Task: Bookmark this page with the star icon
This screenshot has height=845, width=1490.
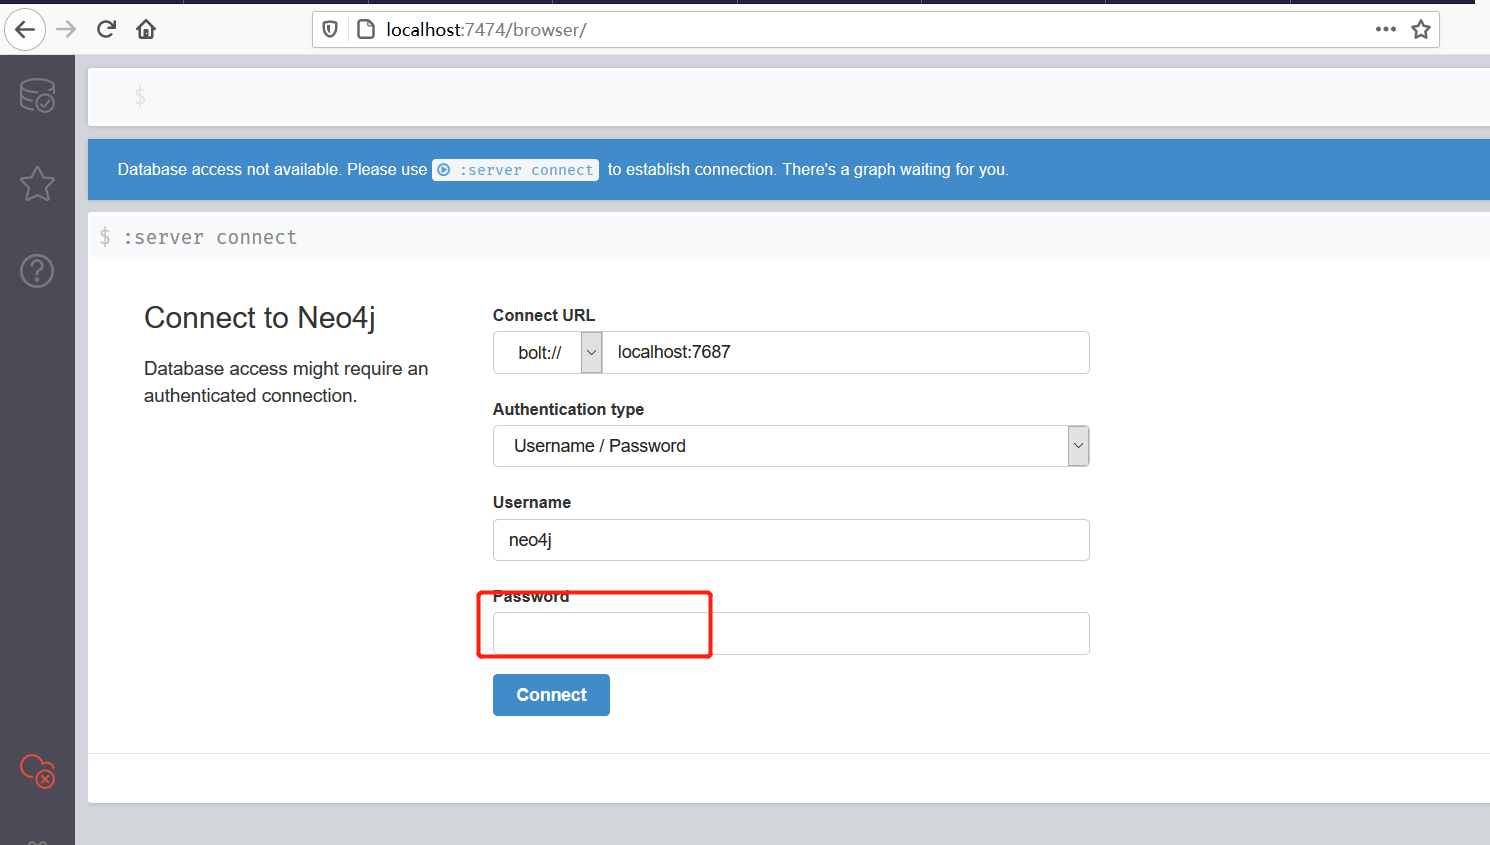Action: (1421, 29)
